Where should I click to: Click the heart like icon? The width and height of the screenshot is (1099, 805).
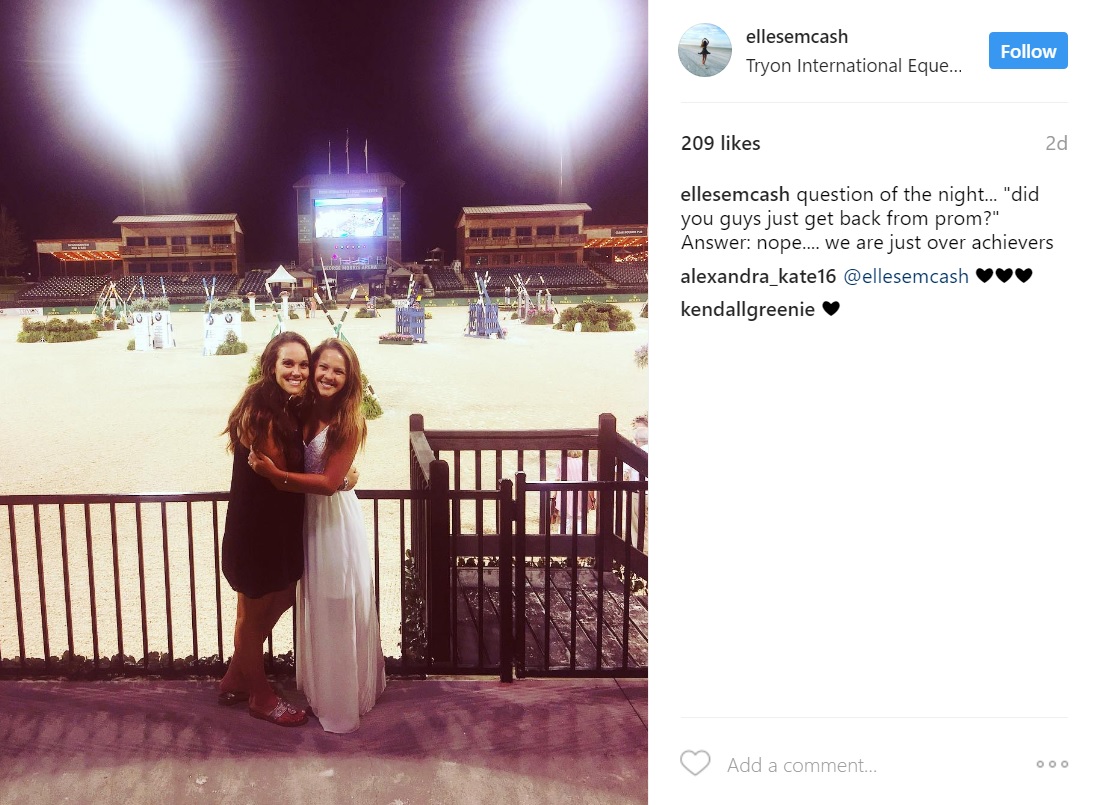[695, 764]
